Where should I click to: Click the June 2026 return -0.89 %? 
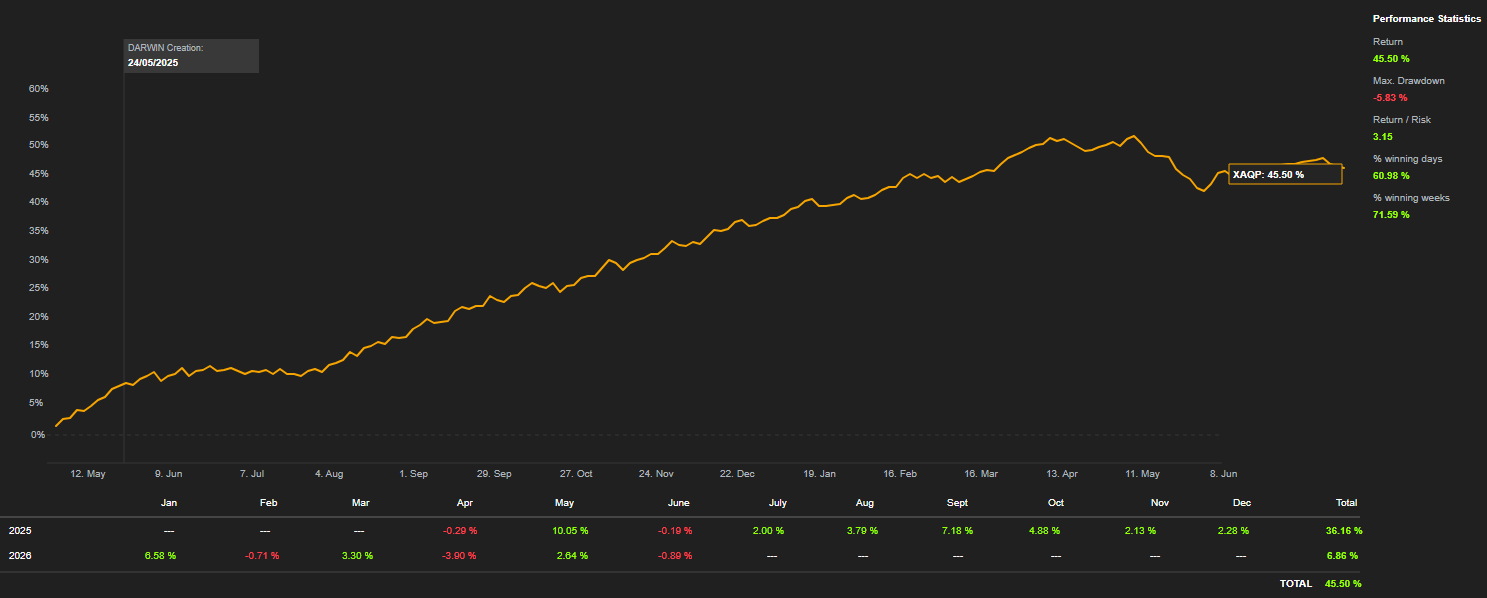674,555
